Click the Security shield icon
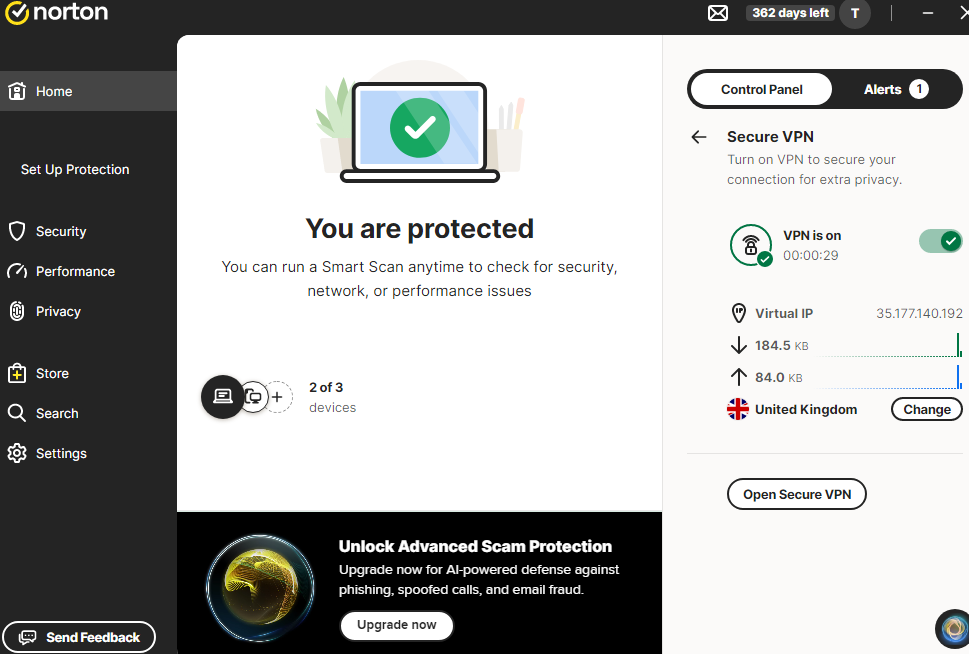This screenshot has width=969, height=654. (17, 231)
